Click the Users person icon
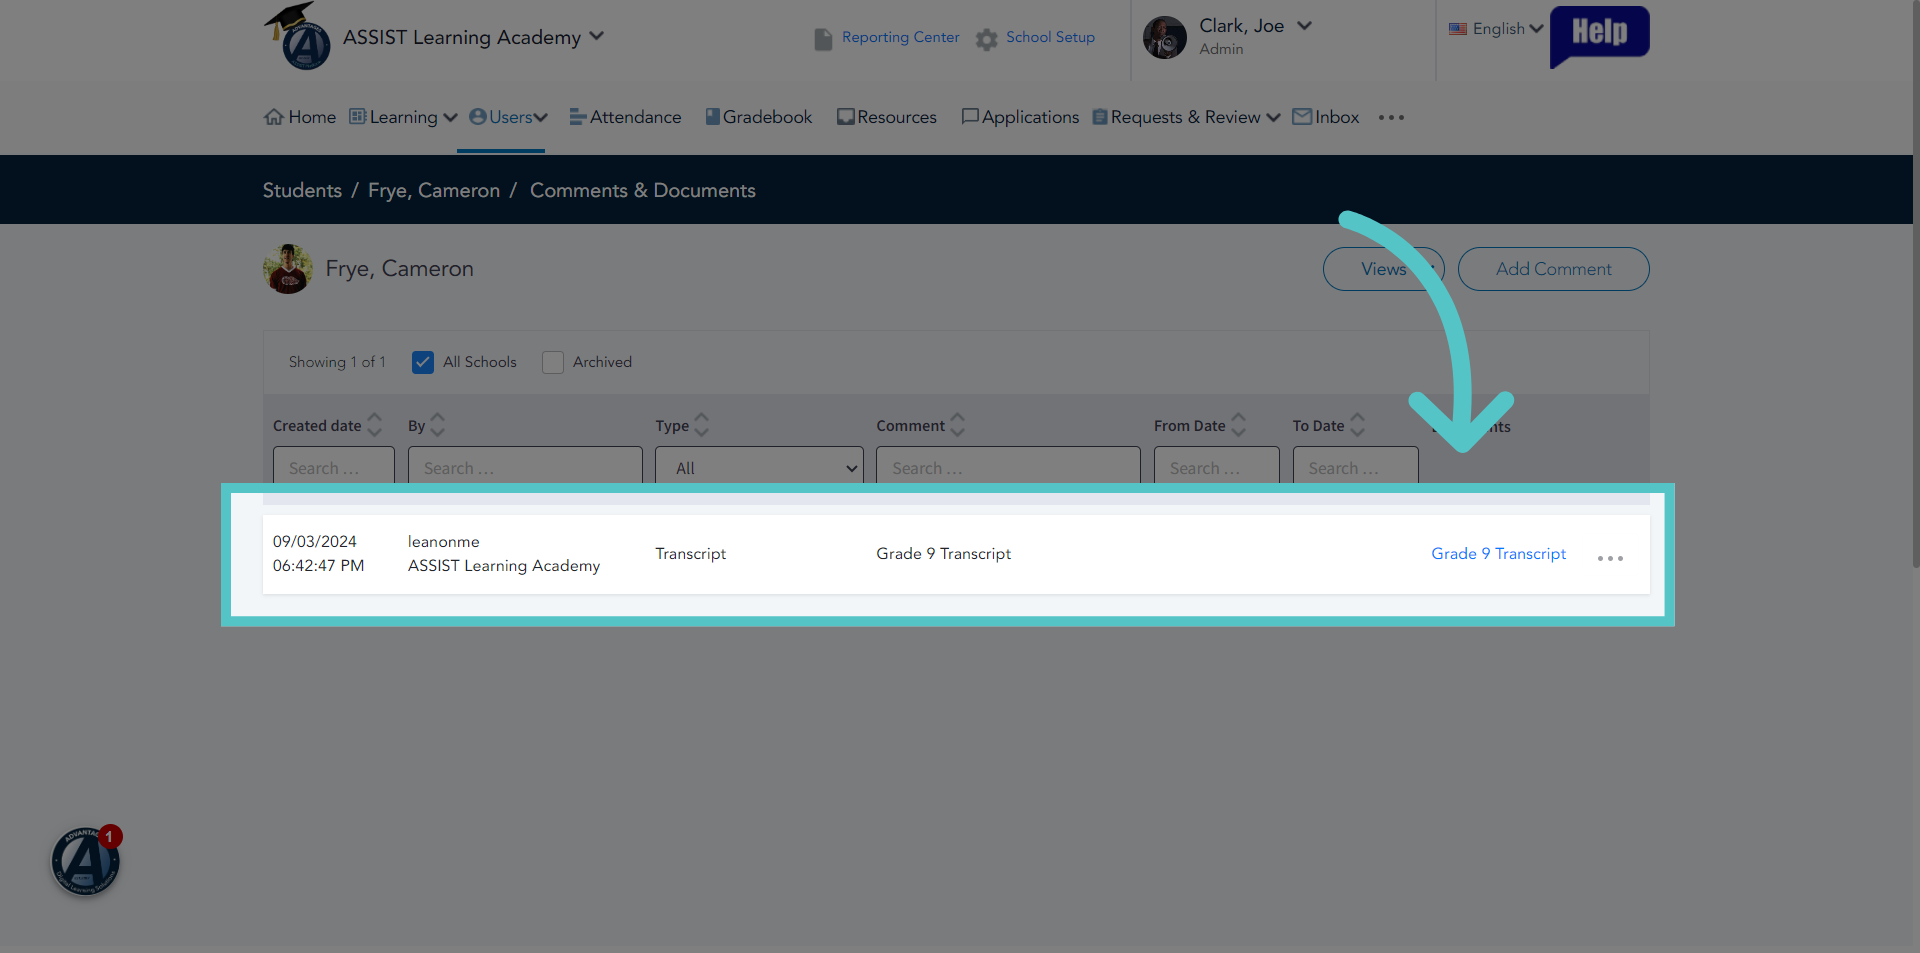Viewport: 1920px width, 953px height. pyautogui.click(x=478, y=117)
